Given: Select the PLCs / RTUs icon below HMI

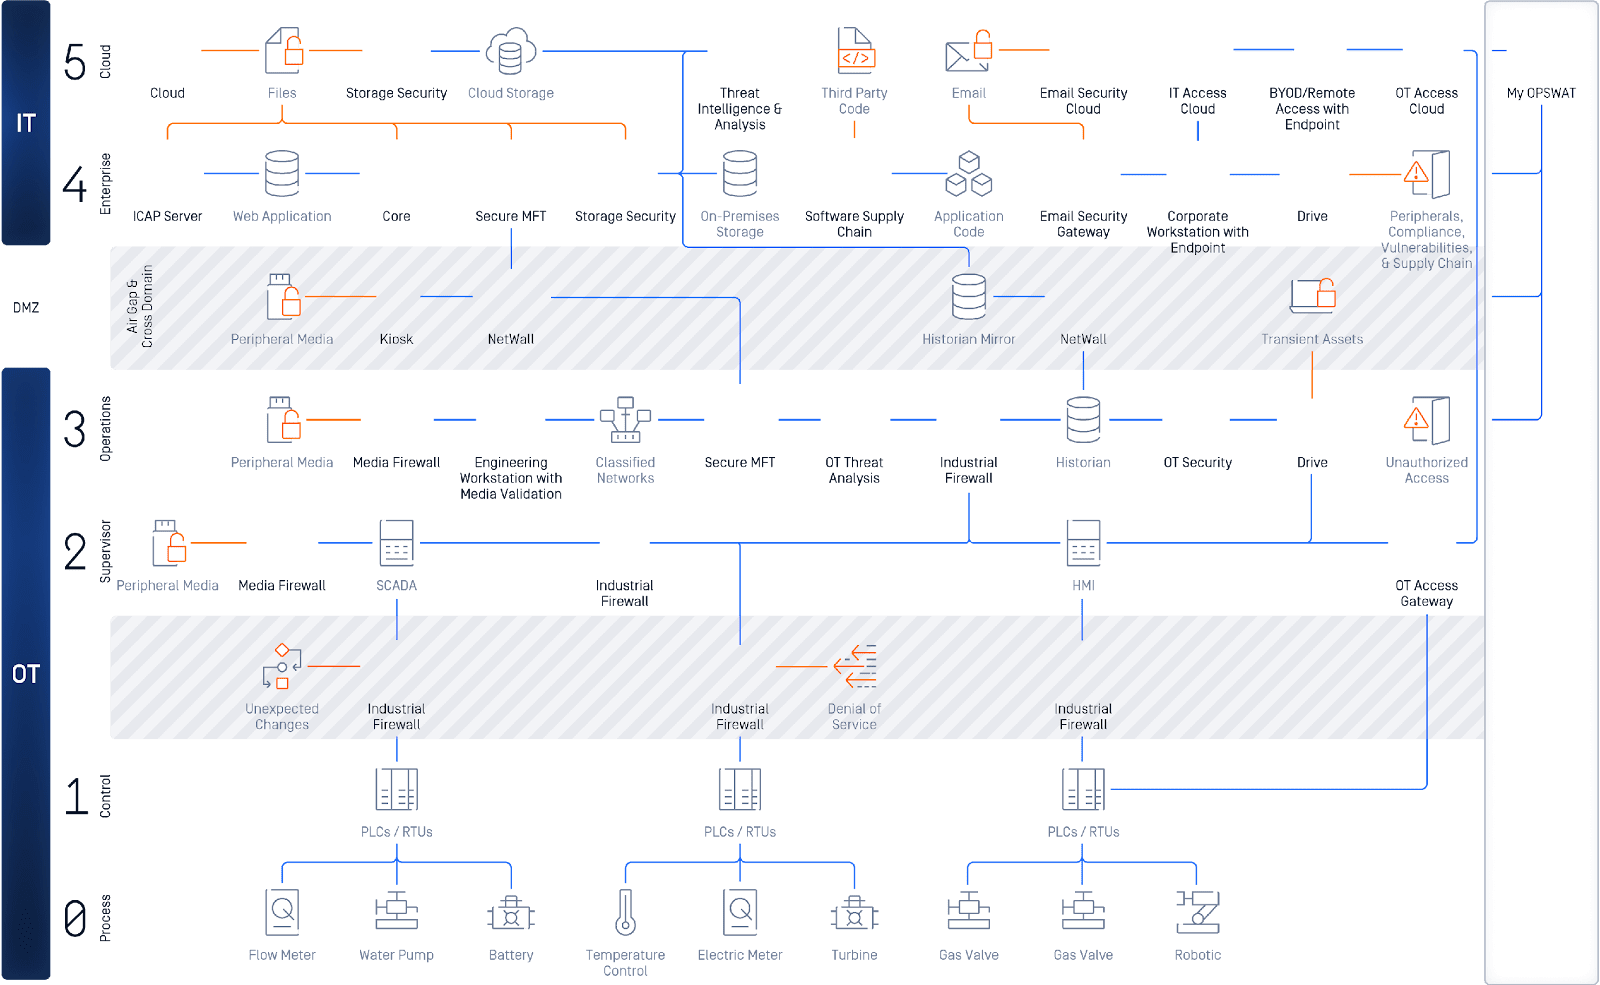Looking at the screenshot, I should click(1083, 789).
